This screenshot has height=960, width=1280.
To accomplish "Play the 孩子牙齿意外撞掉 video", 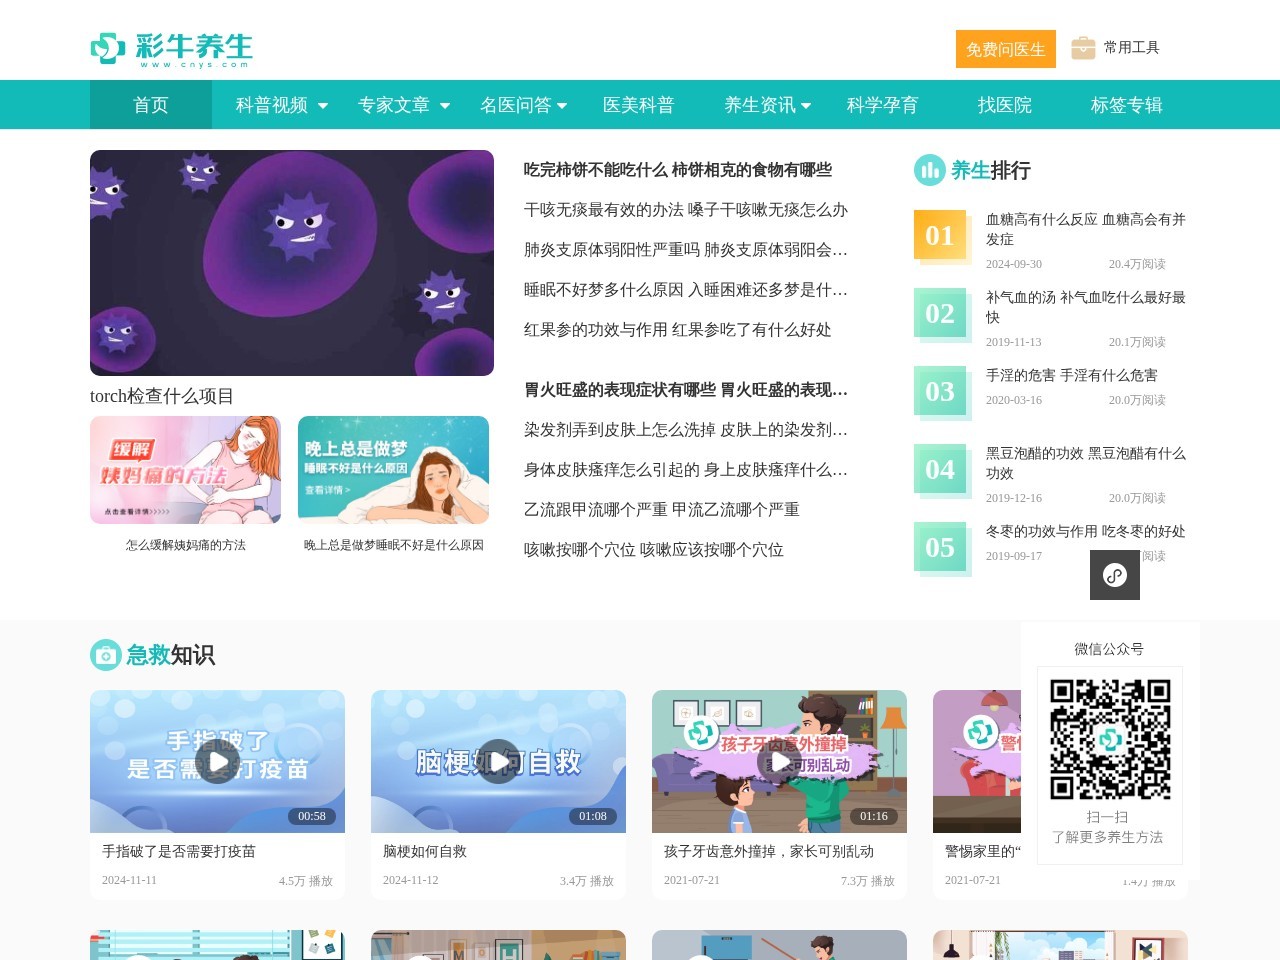I will pos(779,760).
